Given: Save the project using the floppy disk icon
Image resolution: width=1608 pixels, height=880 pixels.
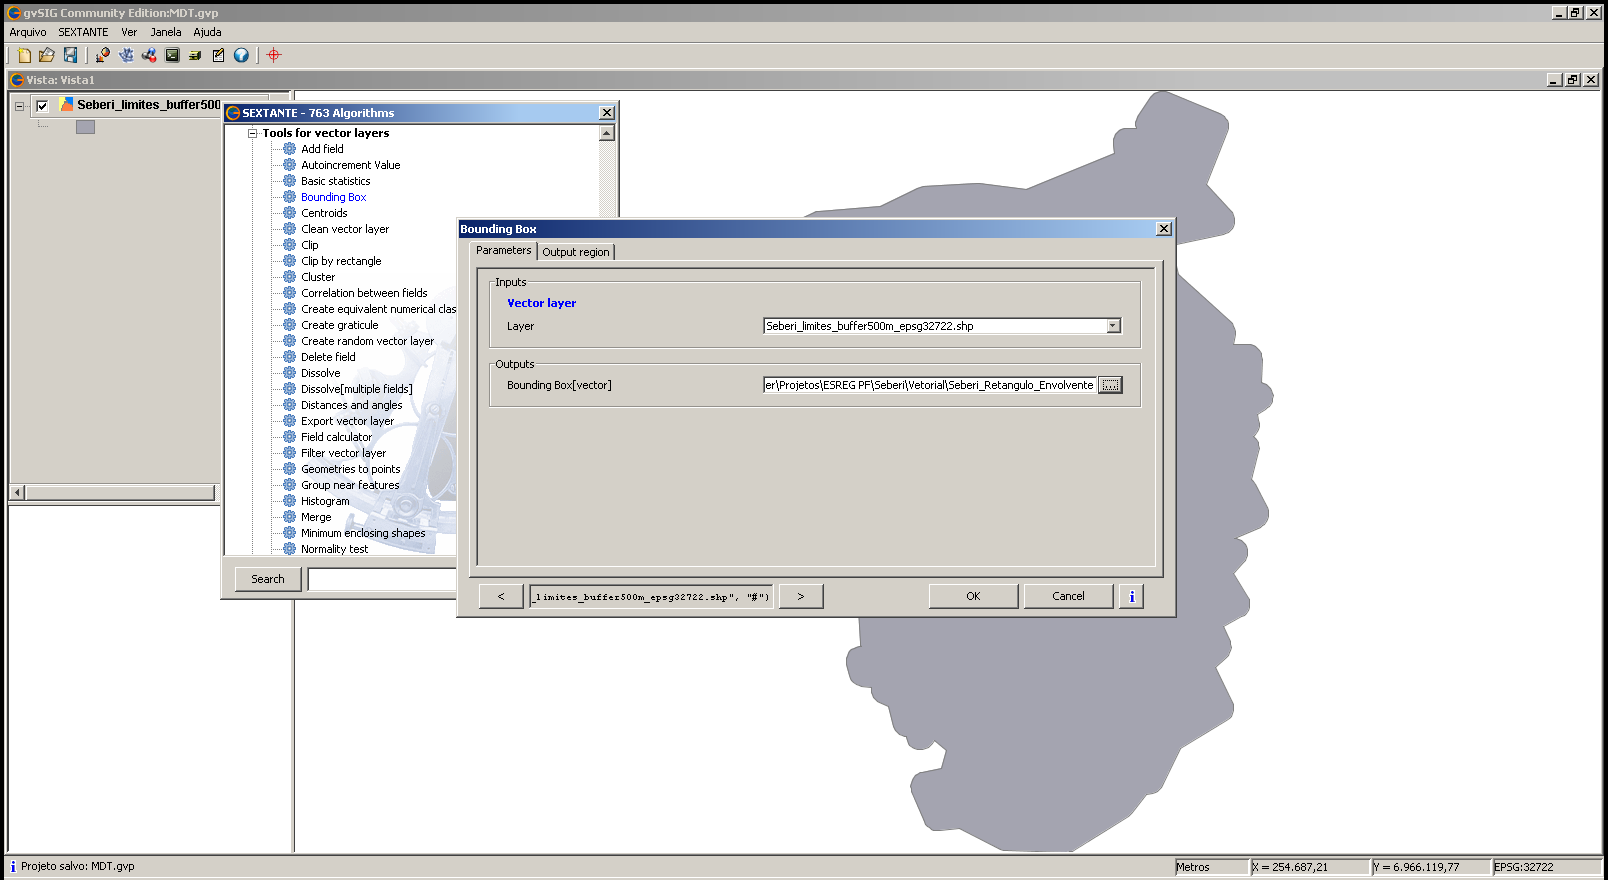Looking at the screenshot, I should point(70,56).
